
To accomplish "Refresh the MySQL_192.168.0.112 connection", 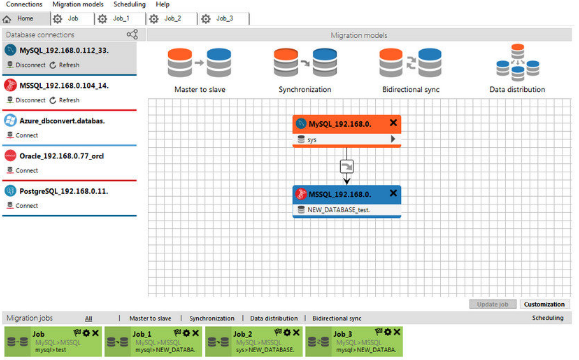I will tap(65, 65).
